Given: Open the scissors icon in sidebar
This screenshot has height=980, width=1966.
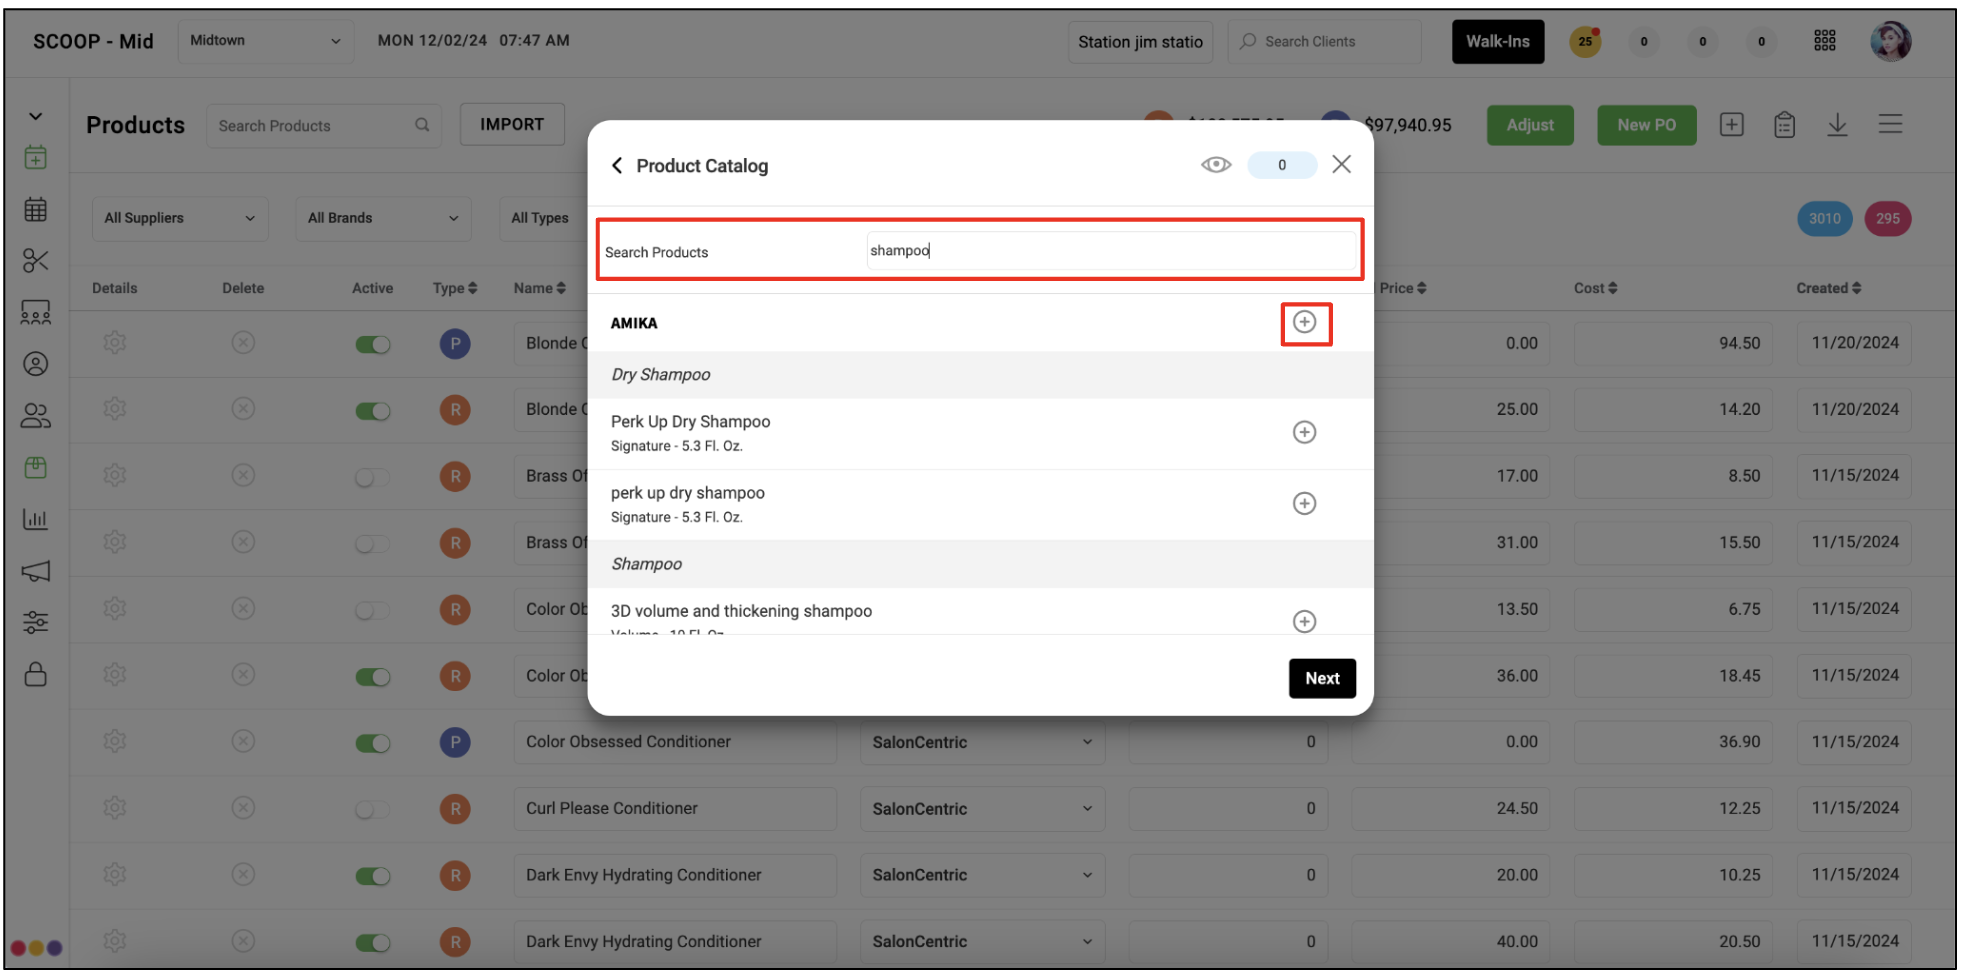Looking at the screenshot, I should [36, 261].
